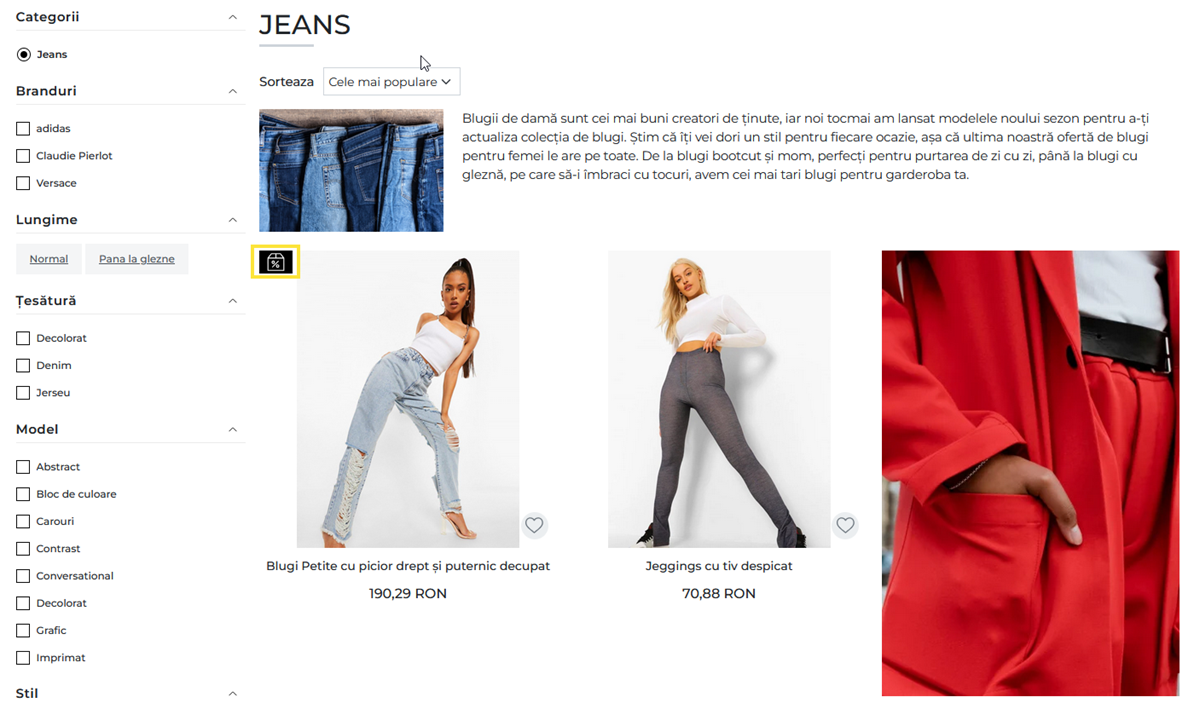Viewport: 1200px width, 703px height.
Task: Collapse the Țesătură filter section
Action: click(x=233, y=301)
